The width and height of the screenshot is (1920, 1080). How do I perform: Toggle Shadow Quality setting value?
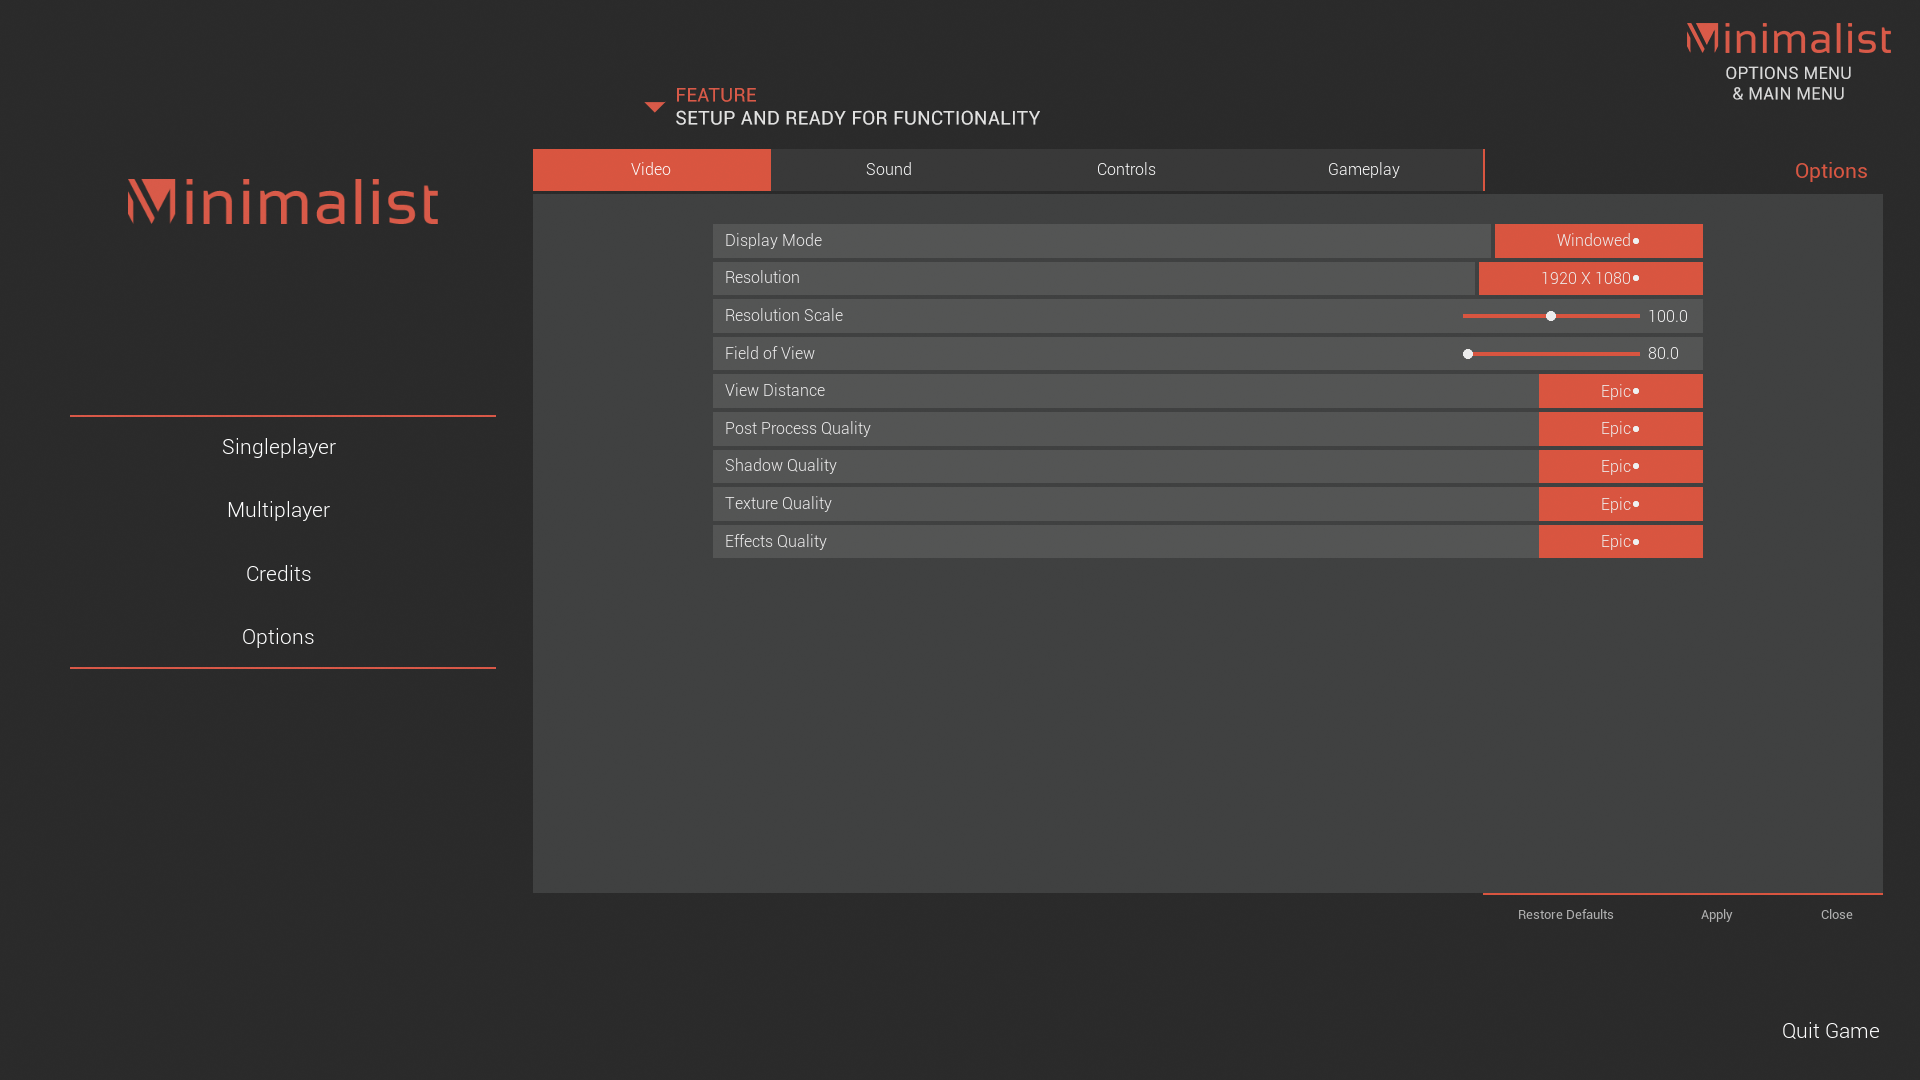click(x=1619, y=465)
